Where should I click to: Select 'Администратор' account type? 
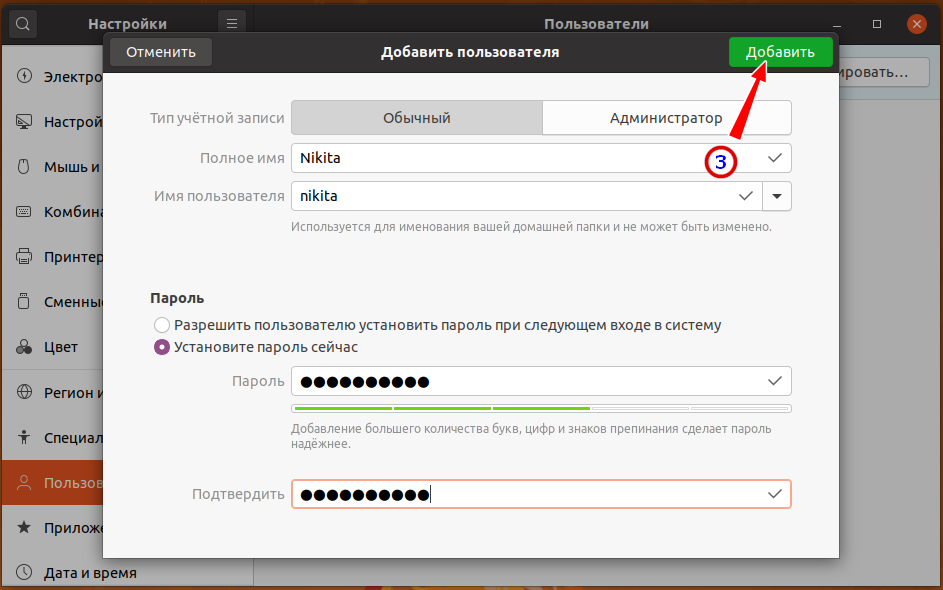666,118
